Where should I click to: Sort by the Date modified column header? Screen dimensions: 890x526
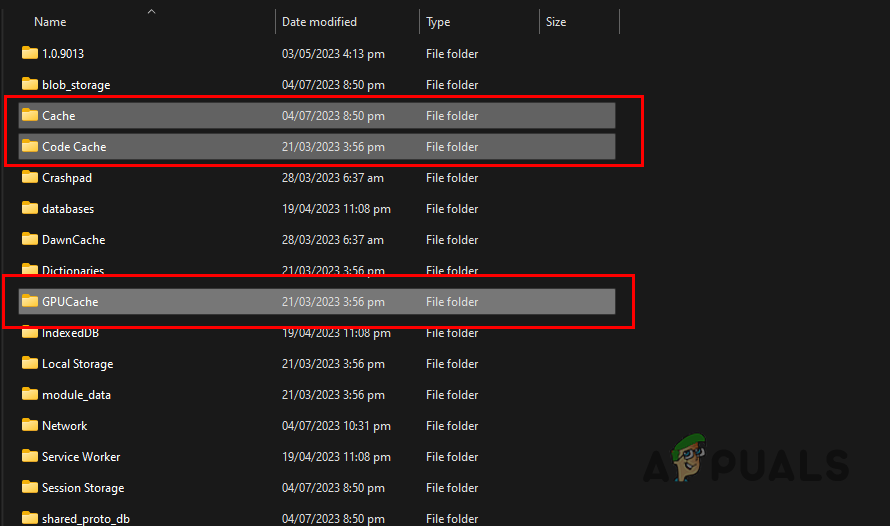click(319, 22)
